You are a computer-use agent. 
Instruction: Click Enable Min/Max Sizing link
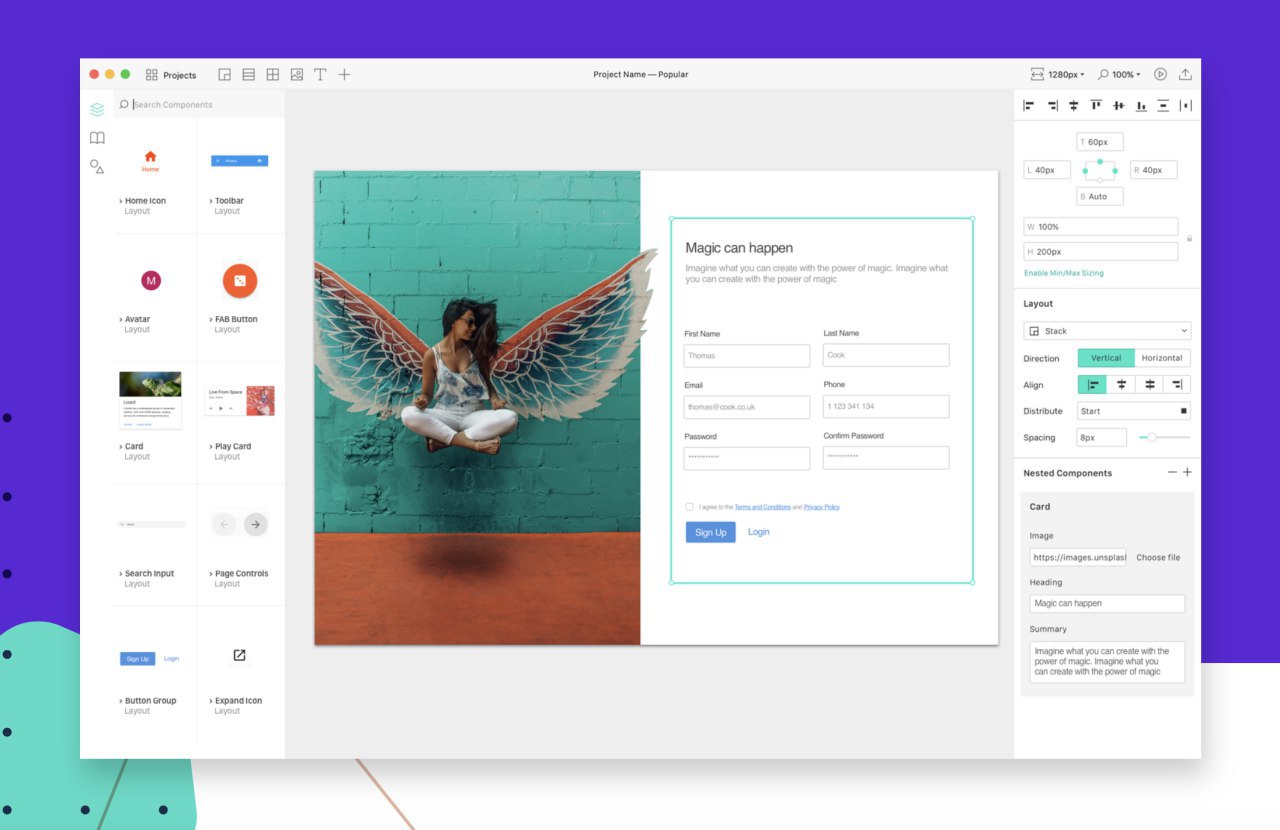click(x=1064, y=273)
